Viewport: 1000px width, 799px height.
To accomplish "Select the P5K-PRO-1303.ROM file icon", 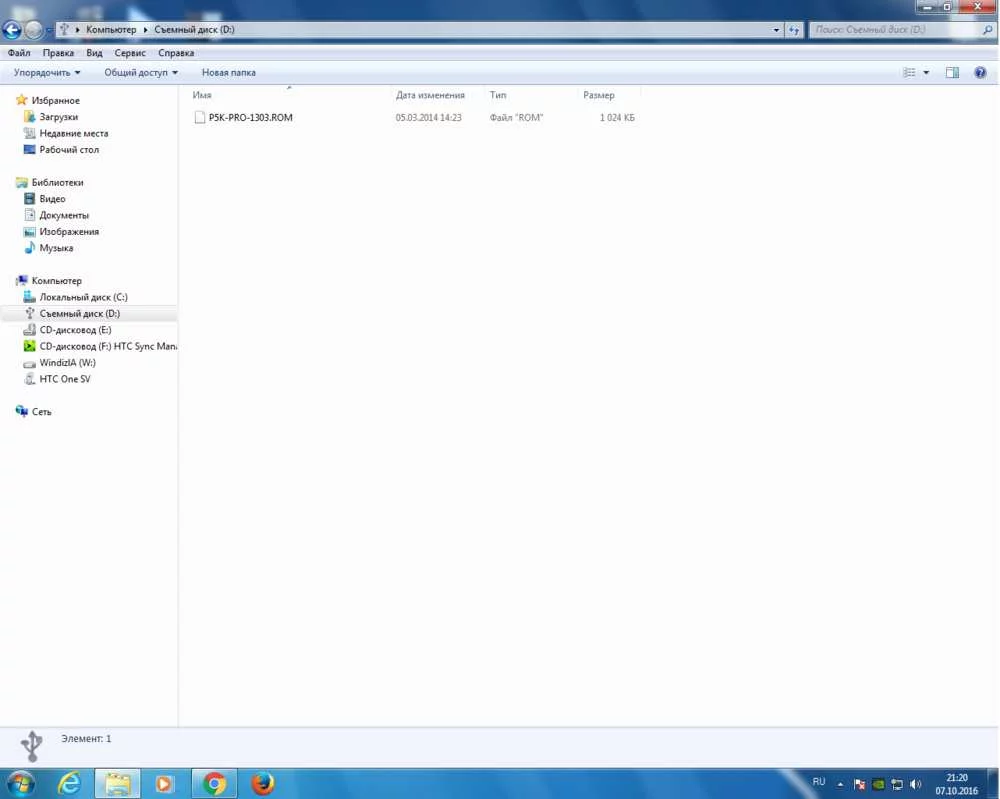I will click(200, 117).
